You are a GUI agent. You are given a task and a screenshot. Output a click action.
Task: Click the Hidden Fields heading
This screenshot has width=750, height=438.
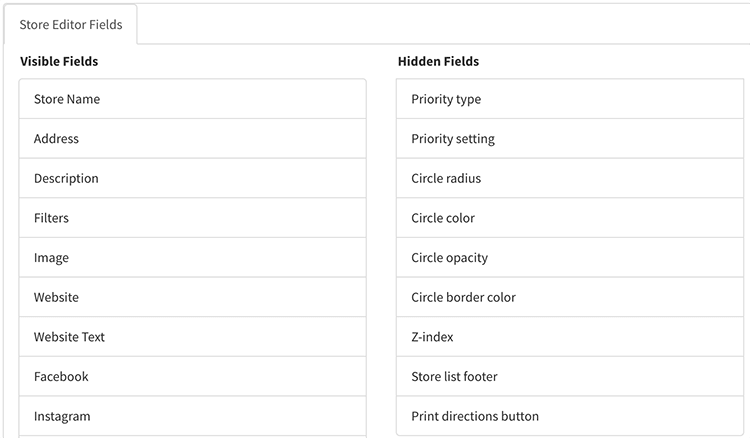438,61
